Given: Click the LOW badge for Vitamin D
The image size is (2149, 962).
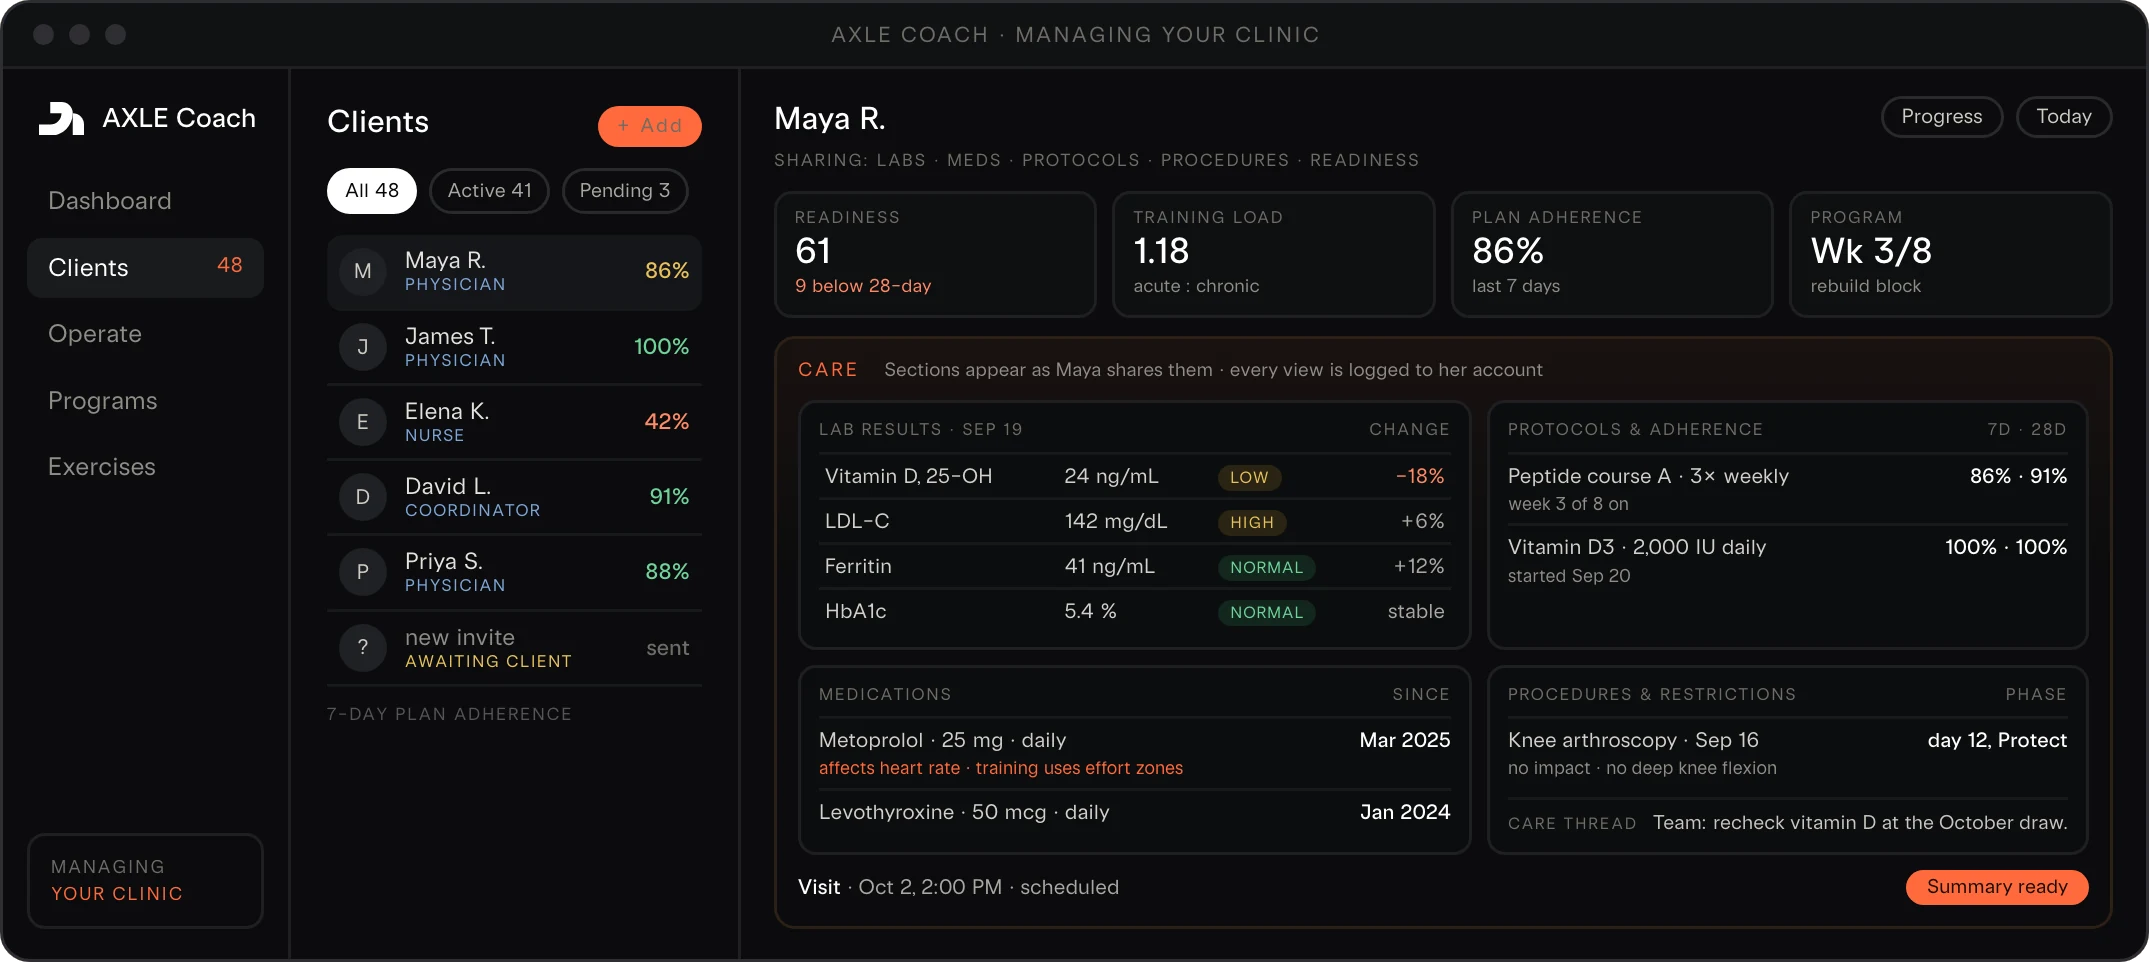Looking at the screenshot, I should tap(1249, 478).
